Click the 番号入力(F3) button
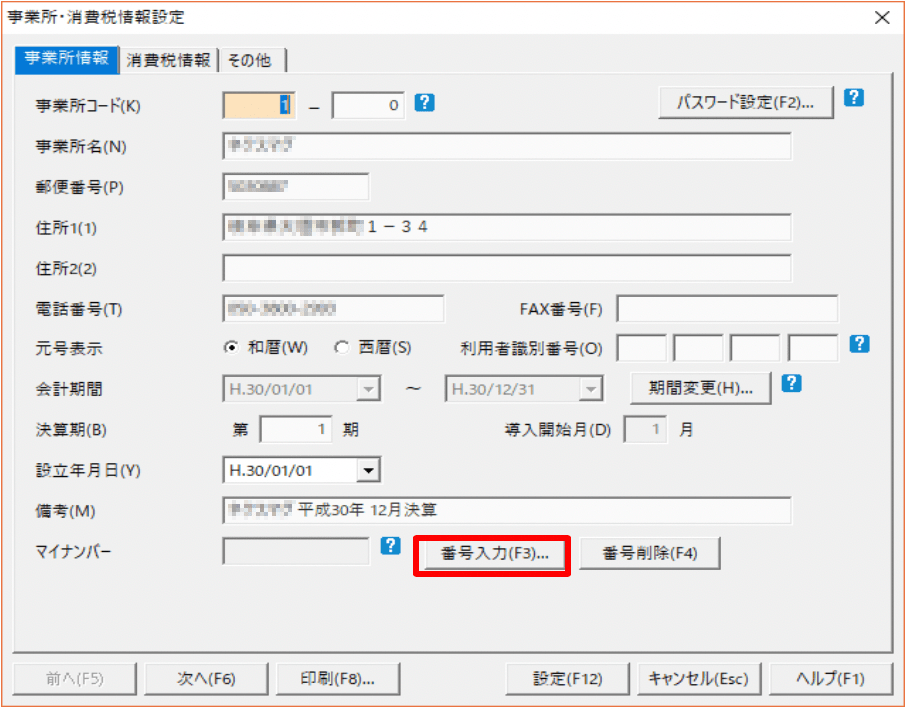 tap(495, 554)
